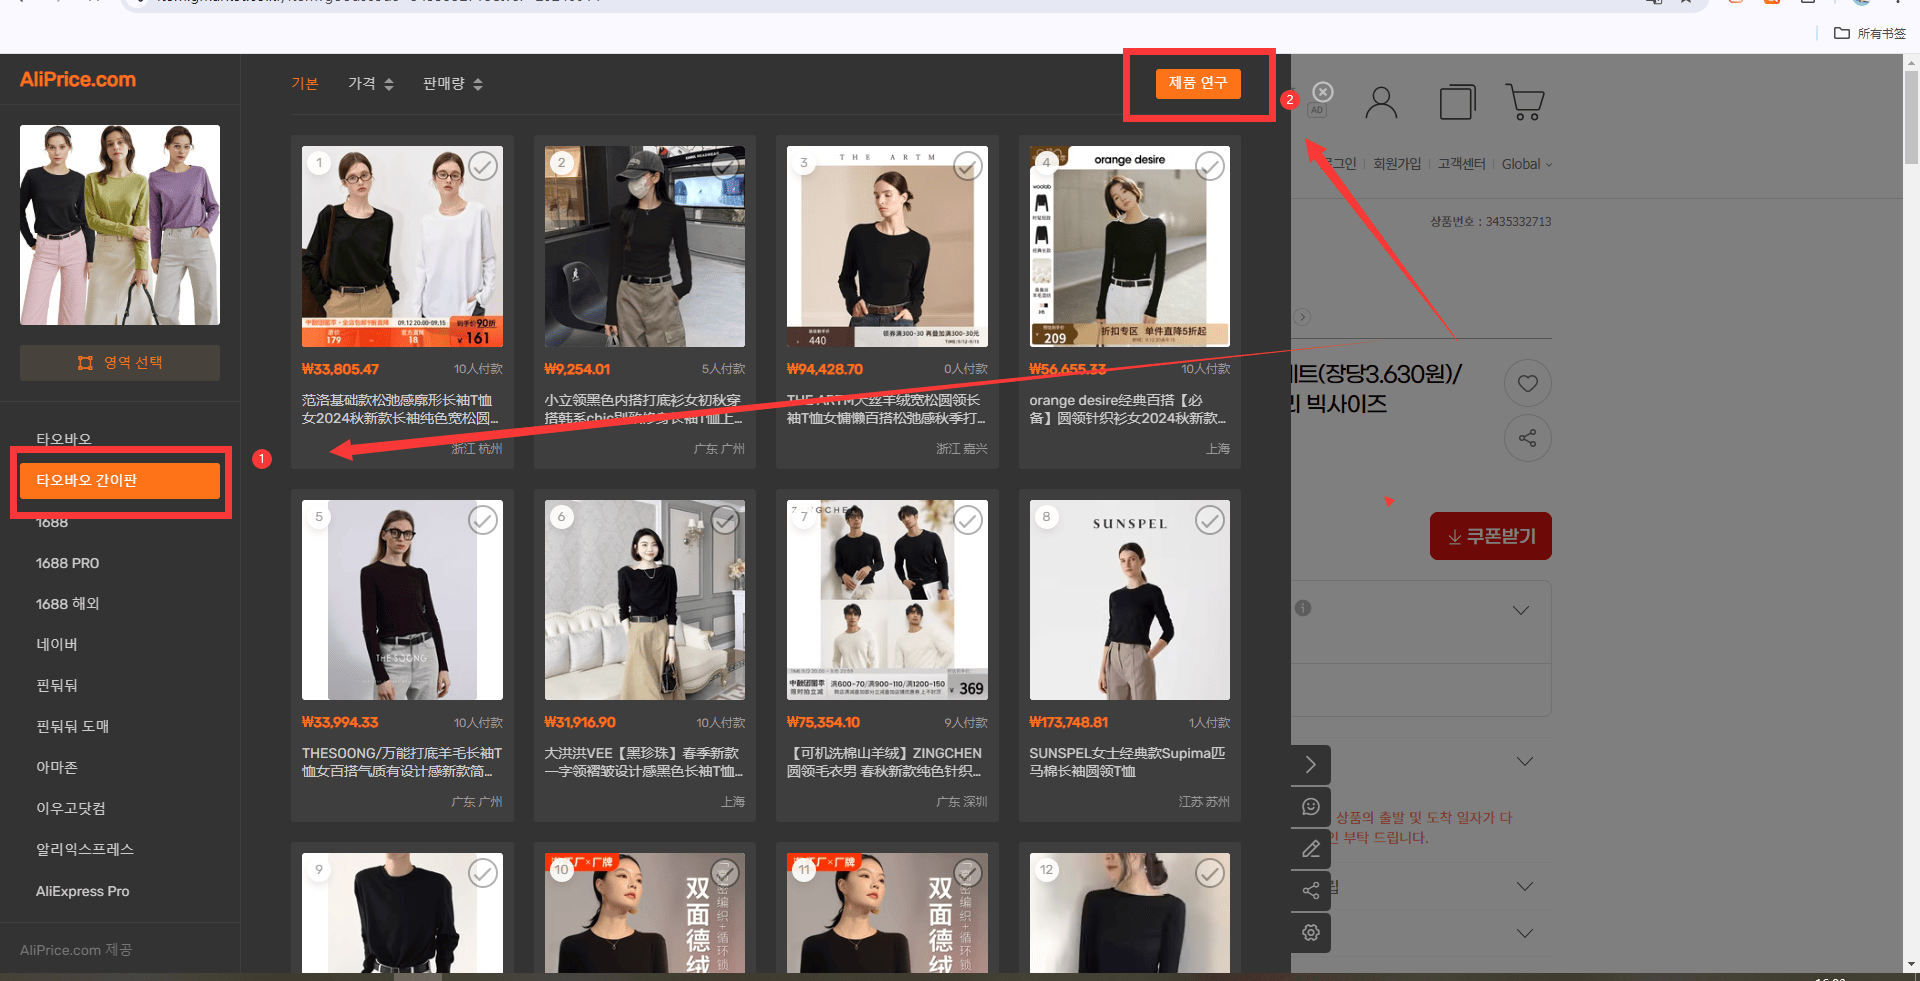Sort results by 판매량 arrows
The width and height of the screenshot is (1920, 981).
click(x=453, y=84)
